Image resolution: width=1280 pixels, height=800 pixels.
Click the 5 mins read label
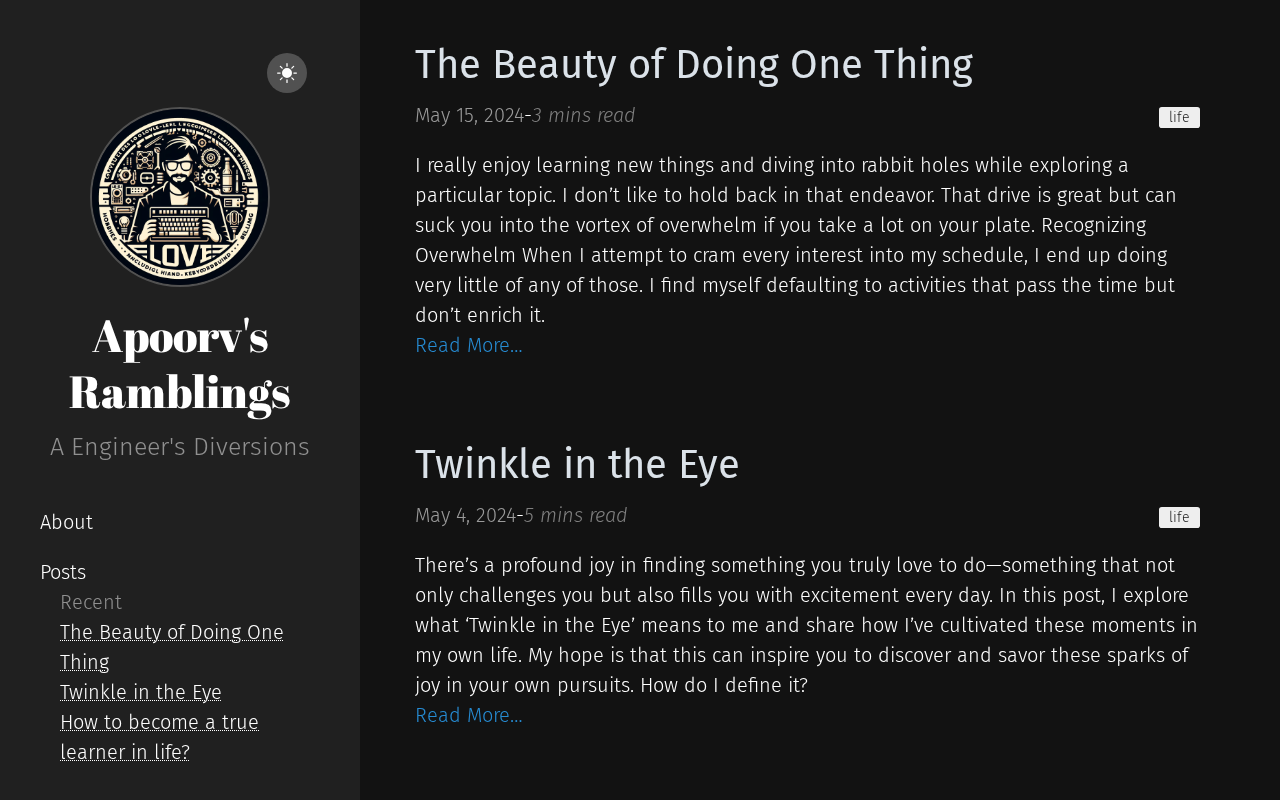pos(576,516)
